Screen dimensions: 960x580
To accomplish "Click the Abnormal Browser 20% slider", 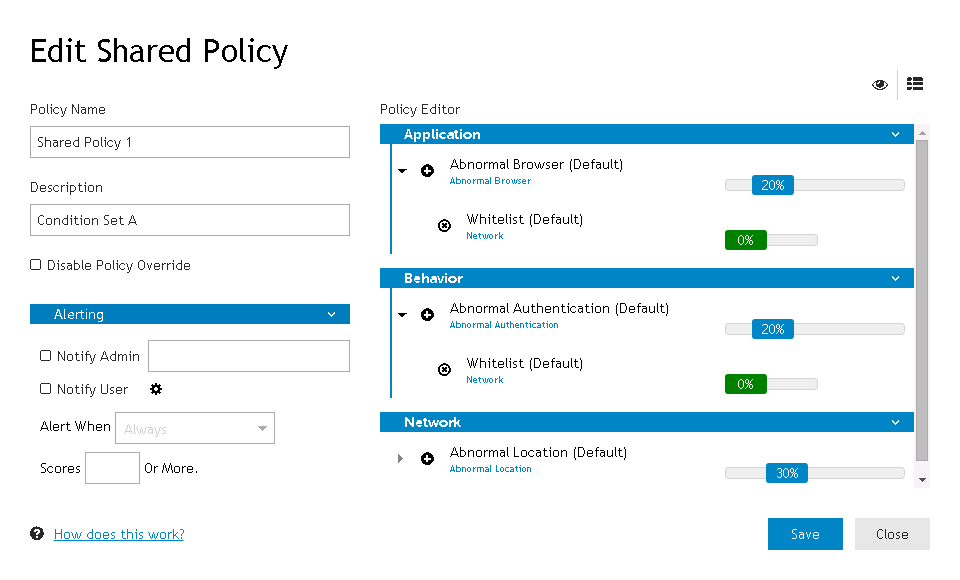I will click(x=772, y=185).
